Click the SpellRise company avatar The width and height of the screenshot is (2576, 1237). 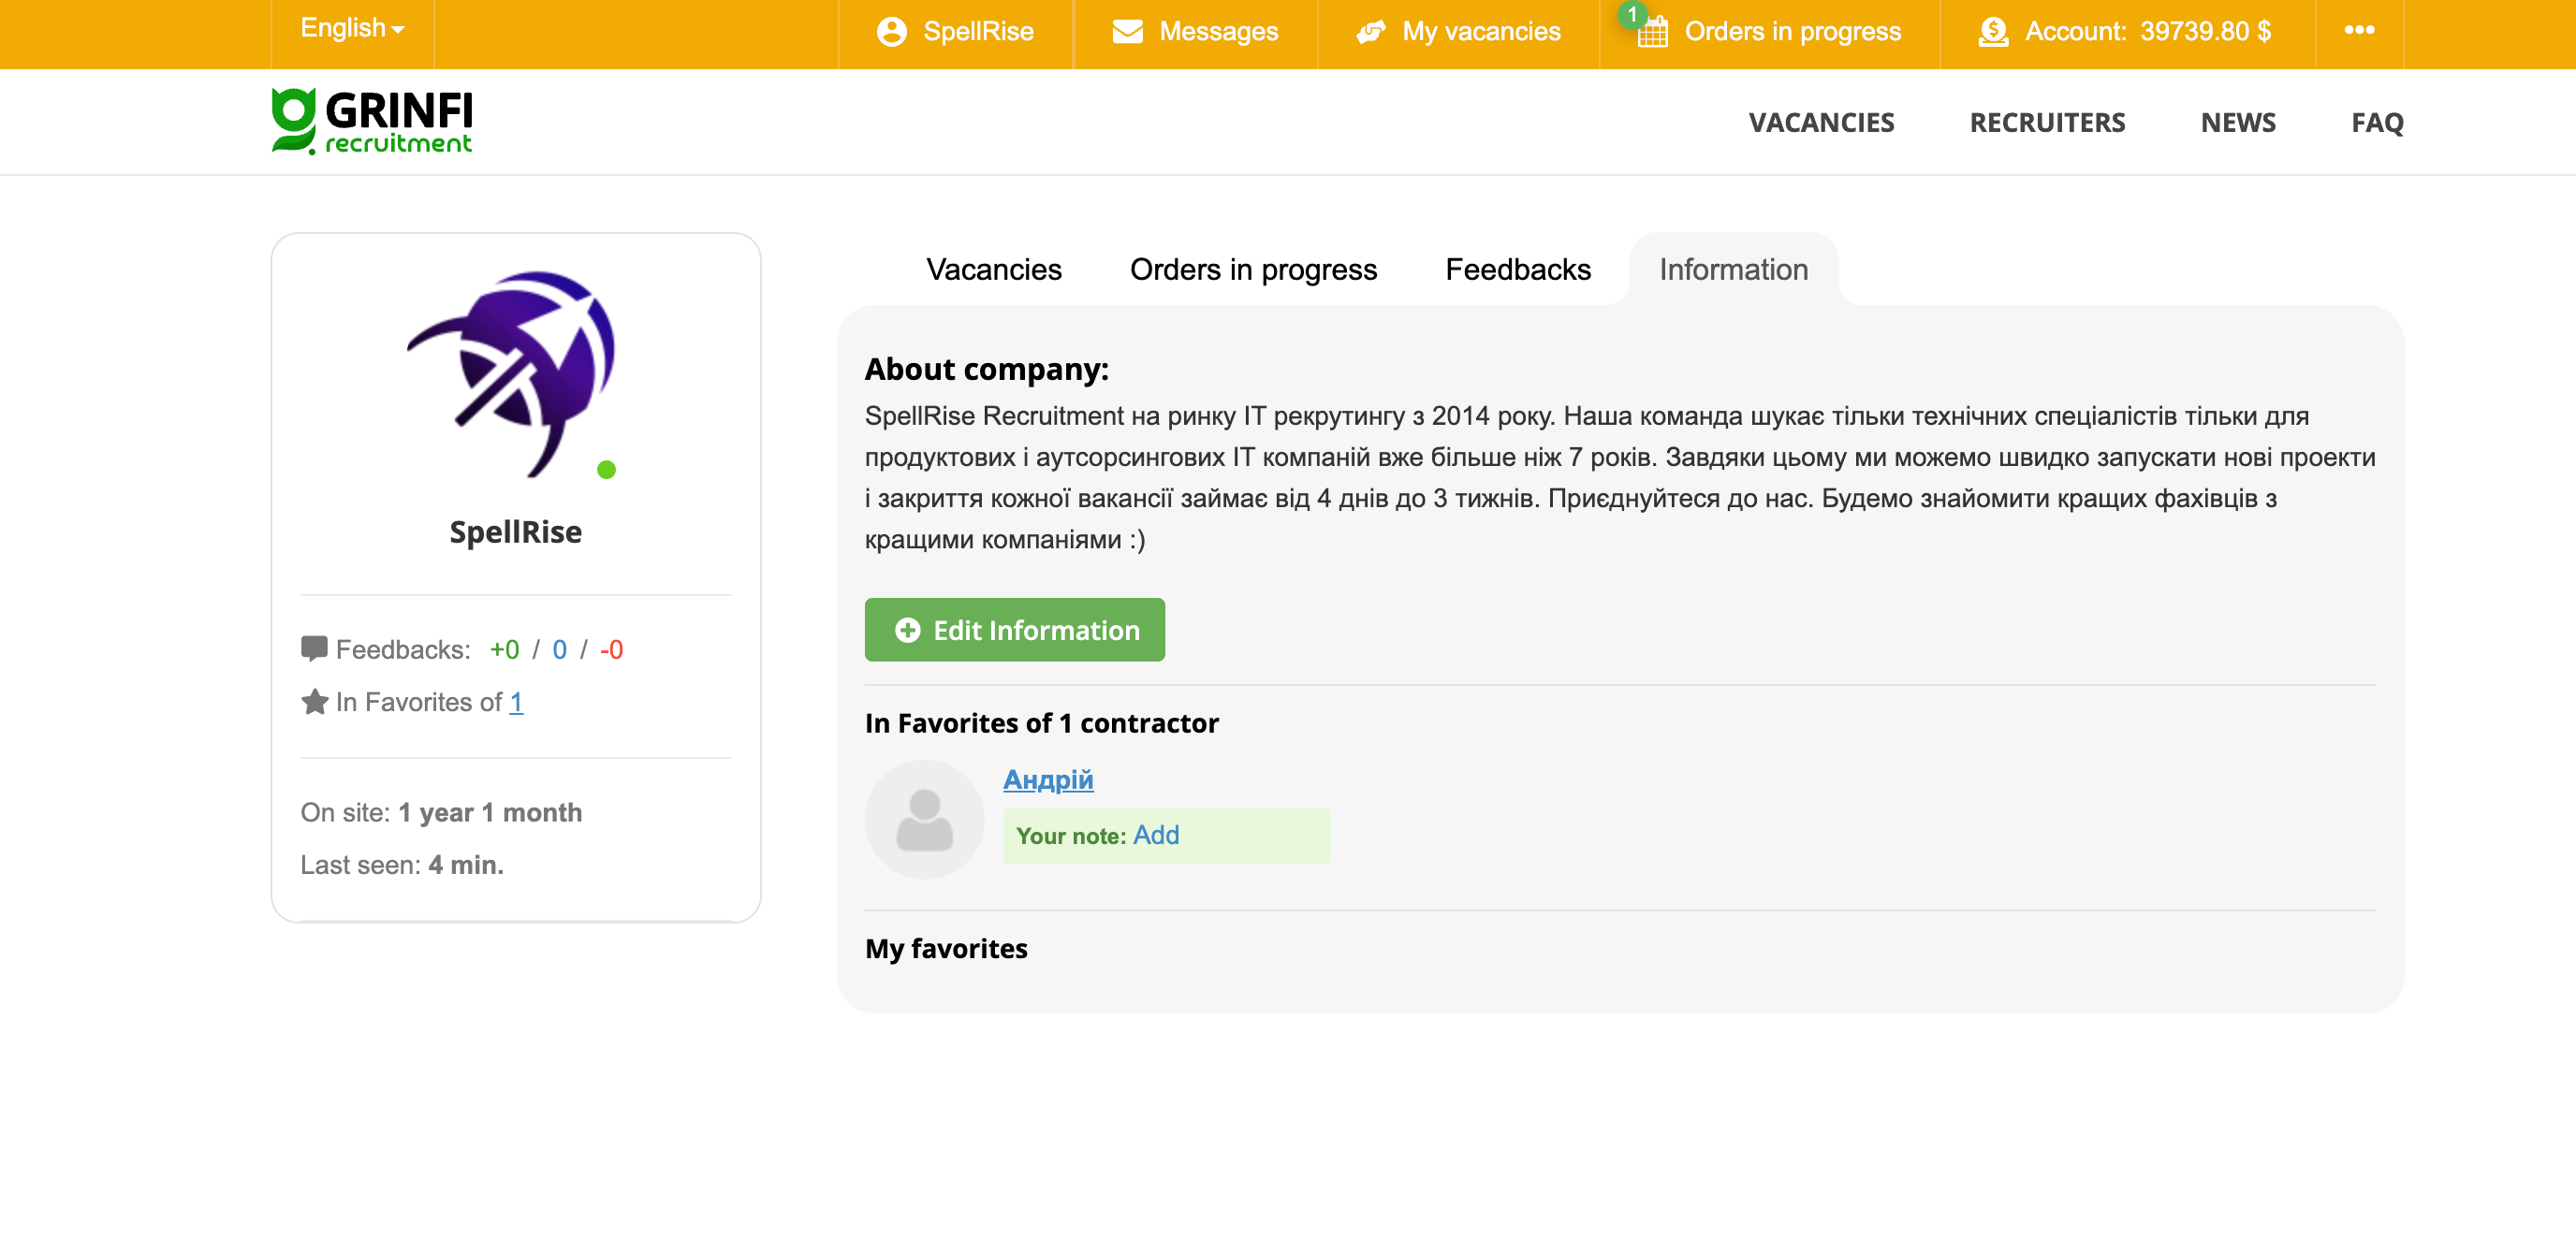tap(511, 374)
